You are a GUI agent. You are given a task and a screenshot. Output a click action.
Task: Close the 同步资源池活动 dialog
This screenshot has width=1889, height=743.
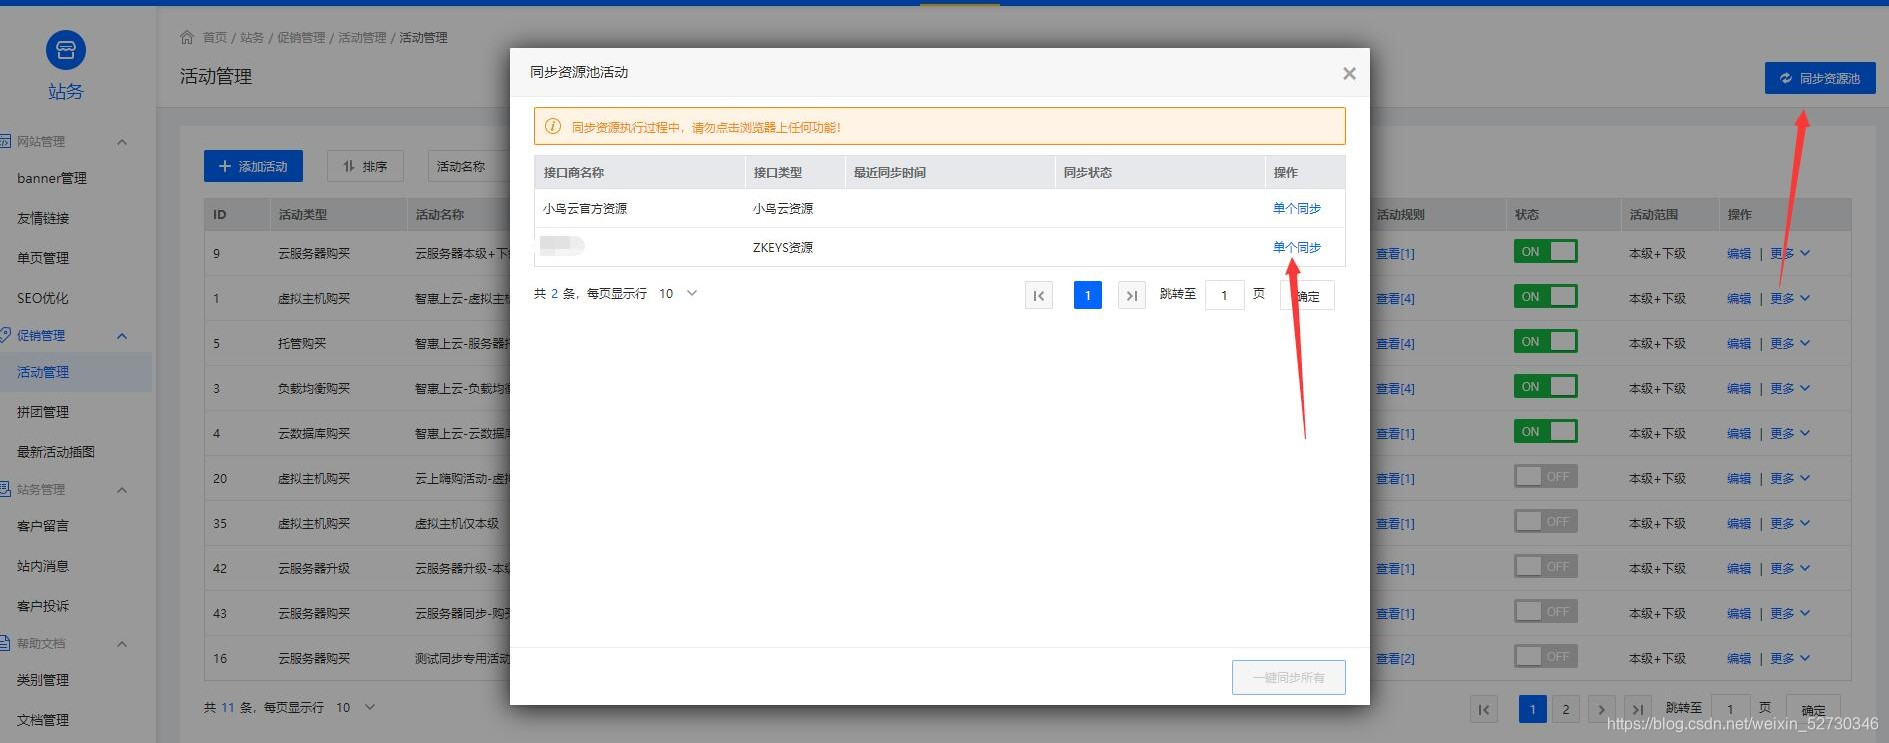click(1349, 73)
